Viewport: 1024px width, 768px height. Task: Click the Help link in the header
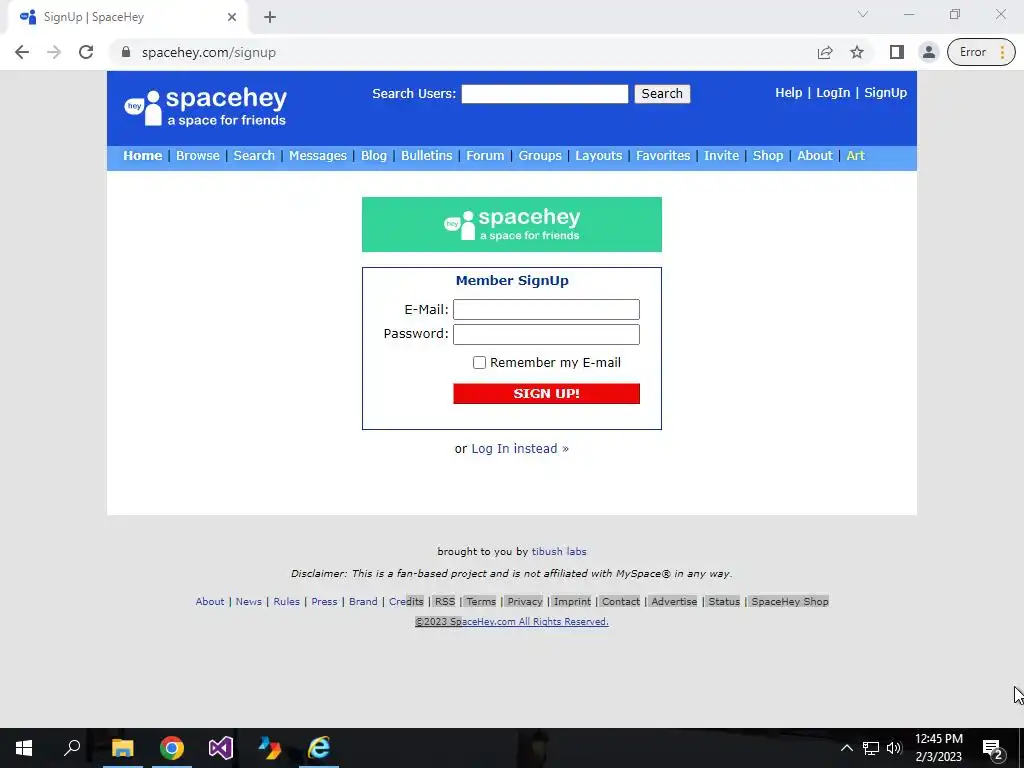pyautogui.click(x=788, y=93)
